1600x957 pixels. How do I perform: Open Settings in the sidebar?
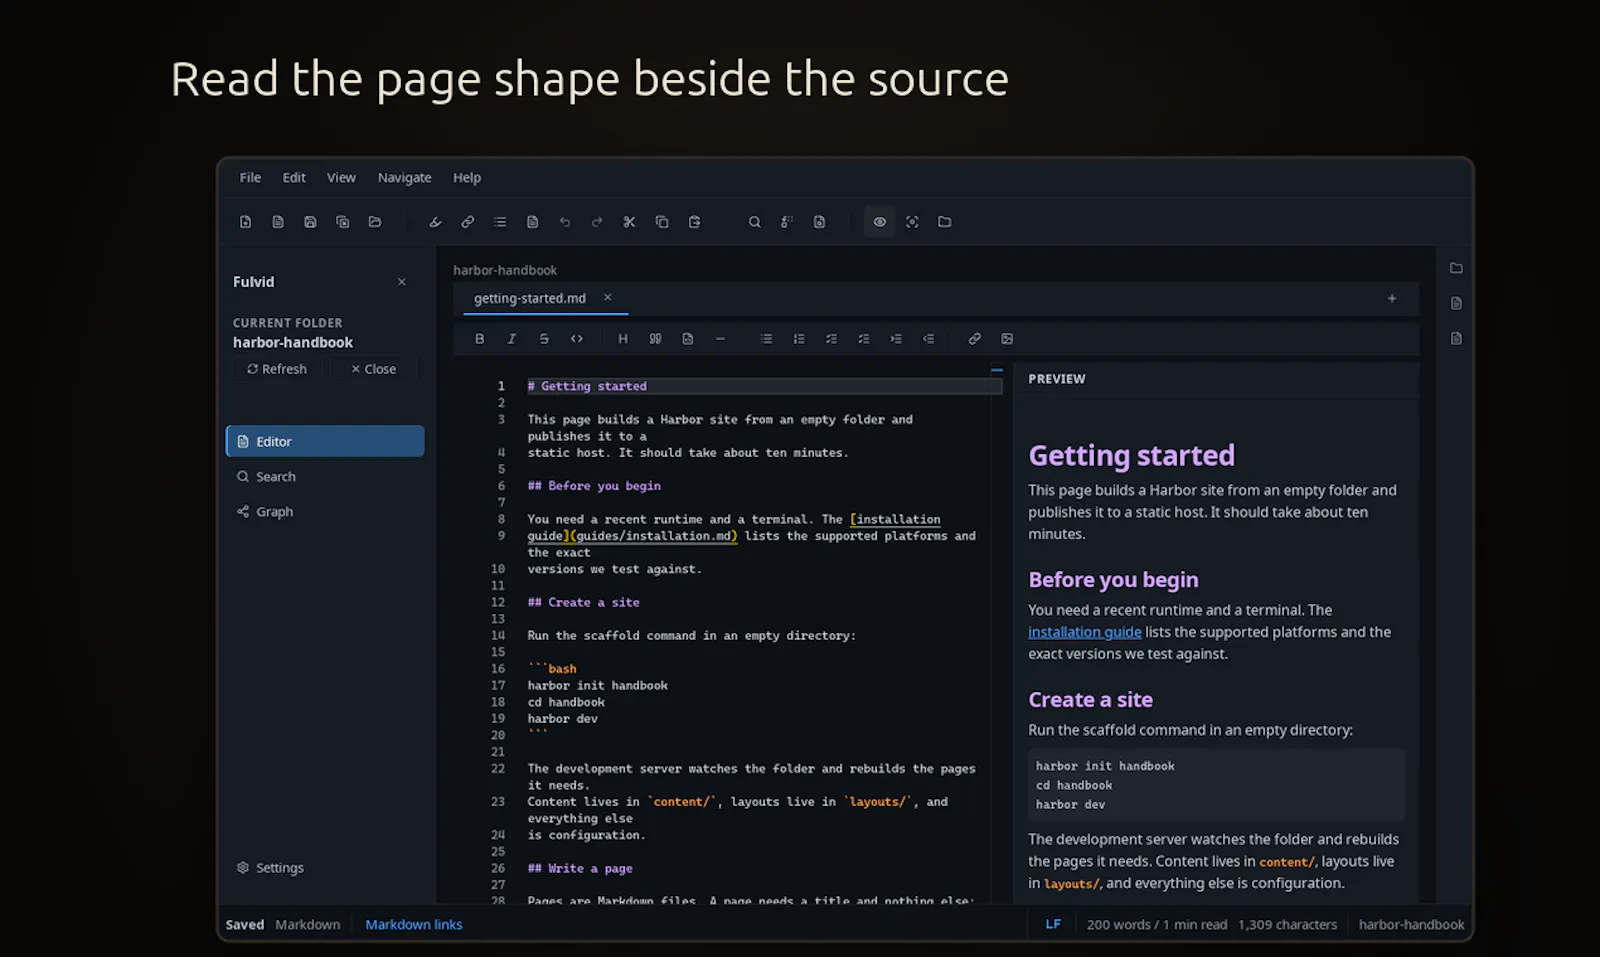325,868
